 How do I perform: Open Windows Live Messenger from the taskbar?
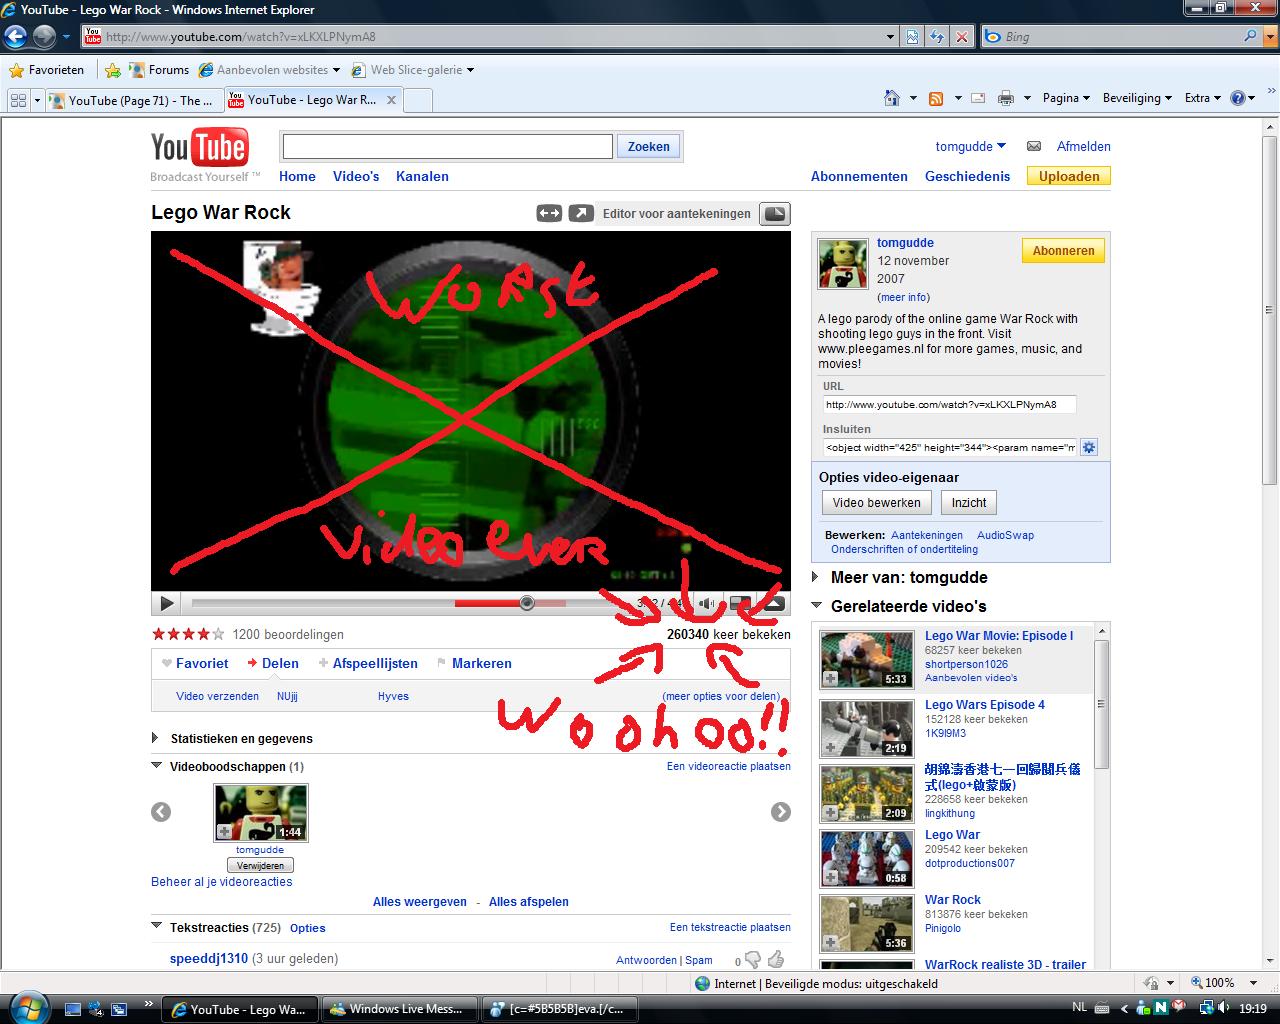click(x=399, y=1008)
